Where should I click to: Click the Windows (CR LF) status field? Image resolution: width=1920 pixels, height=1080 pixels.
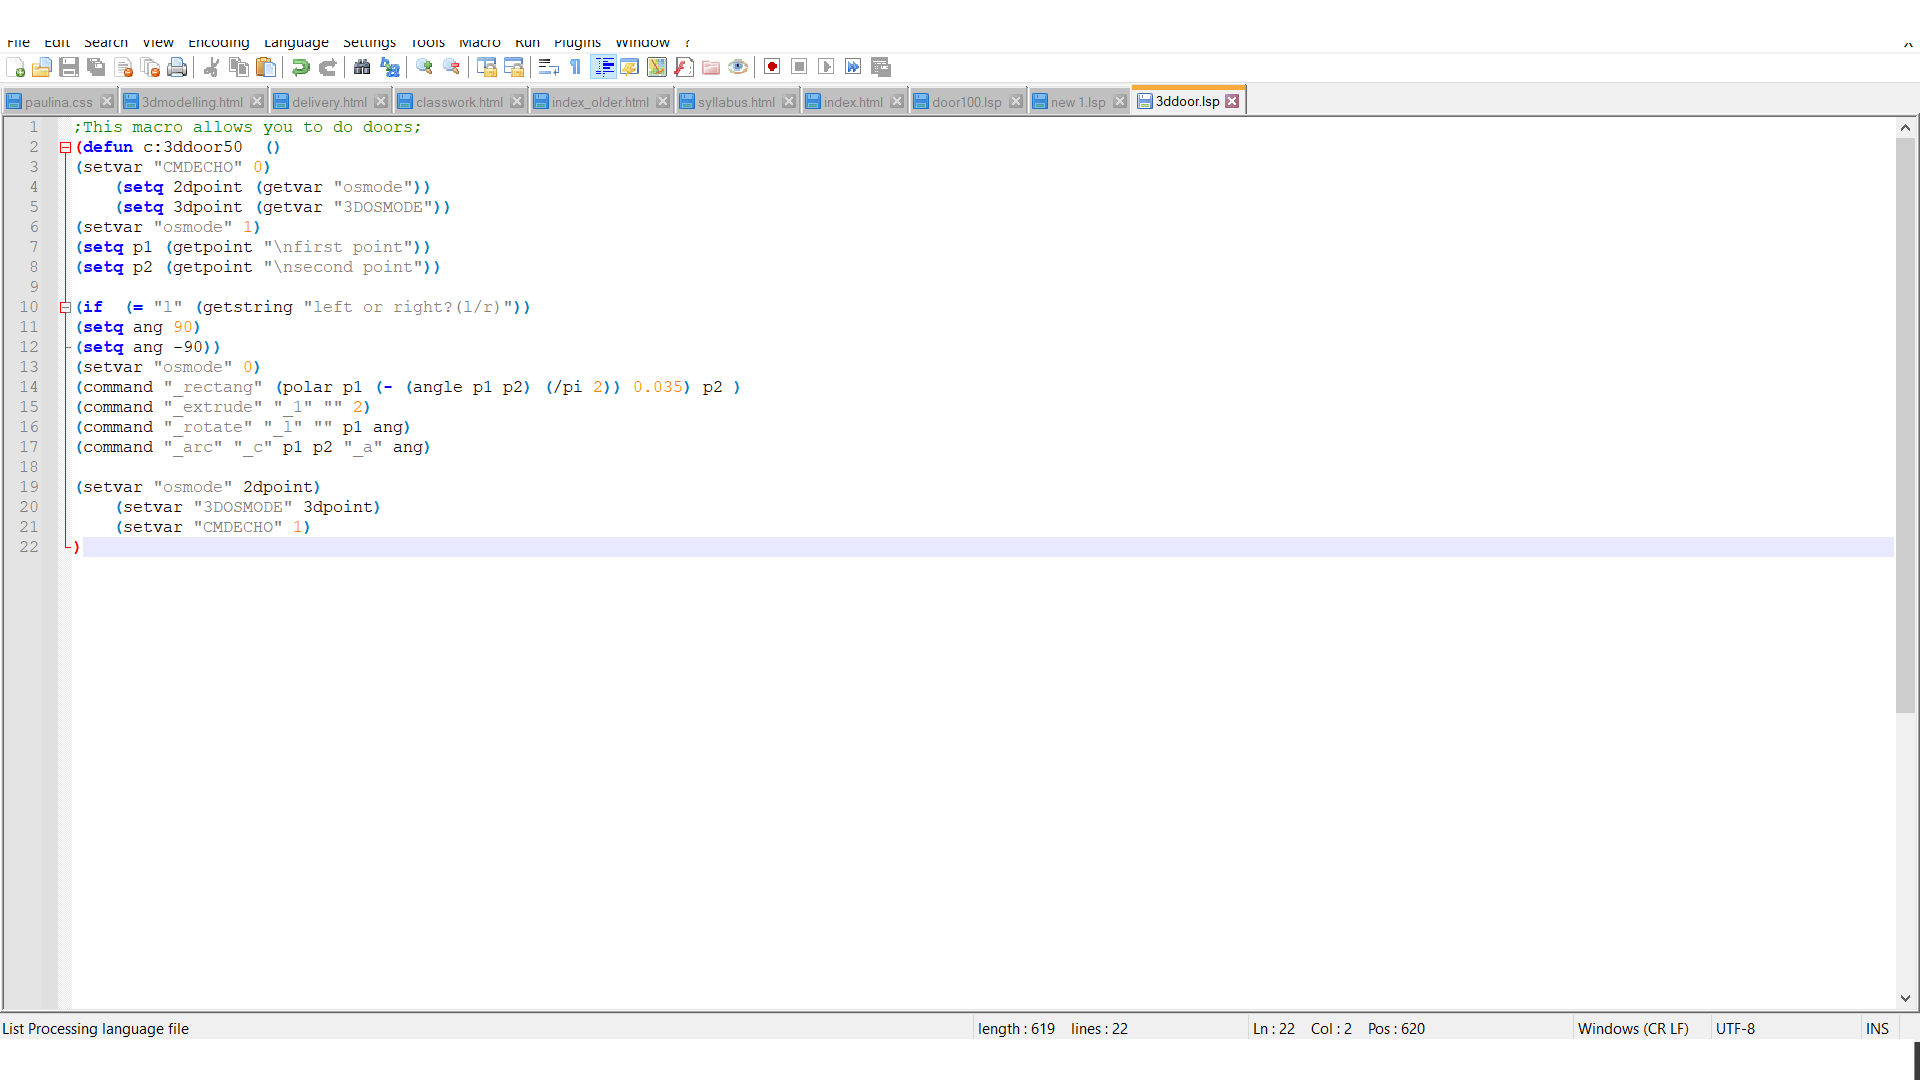coord(1633,1028)
